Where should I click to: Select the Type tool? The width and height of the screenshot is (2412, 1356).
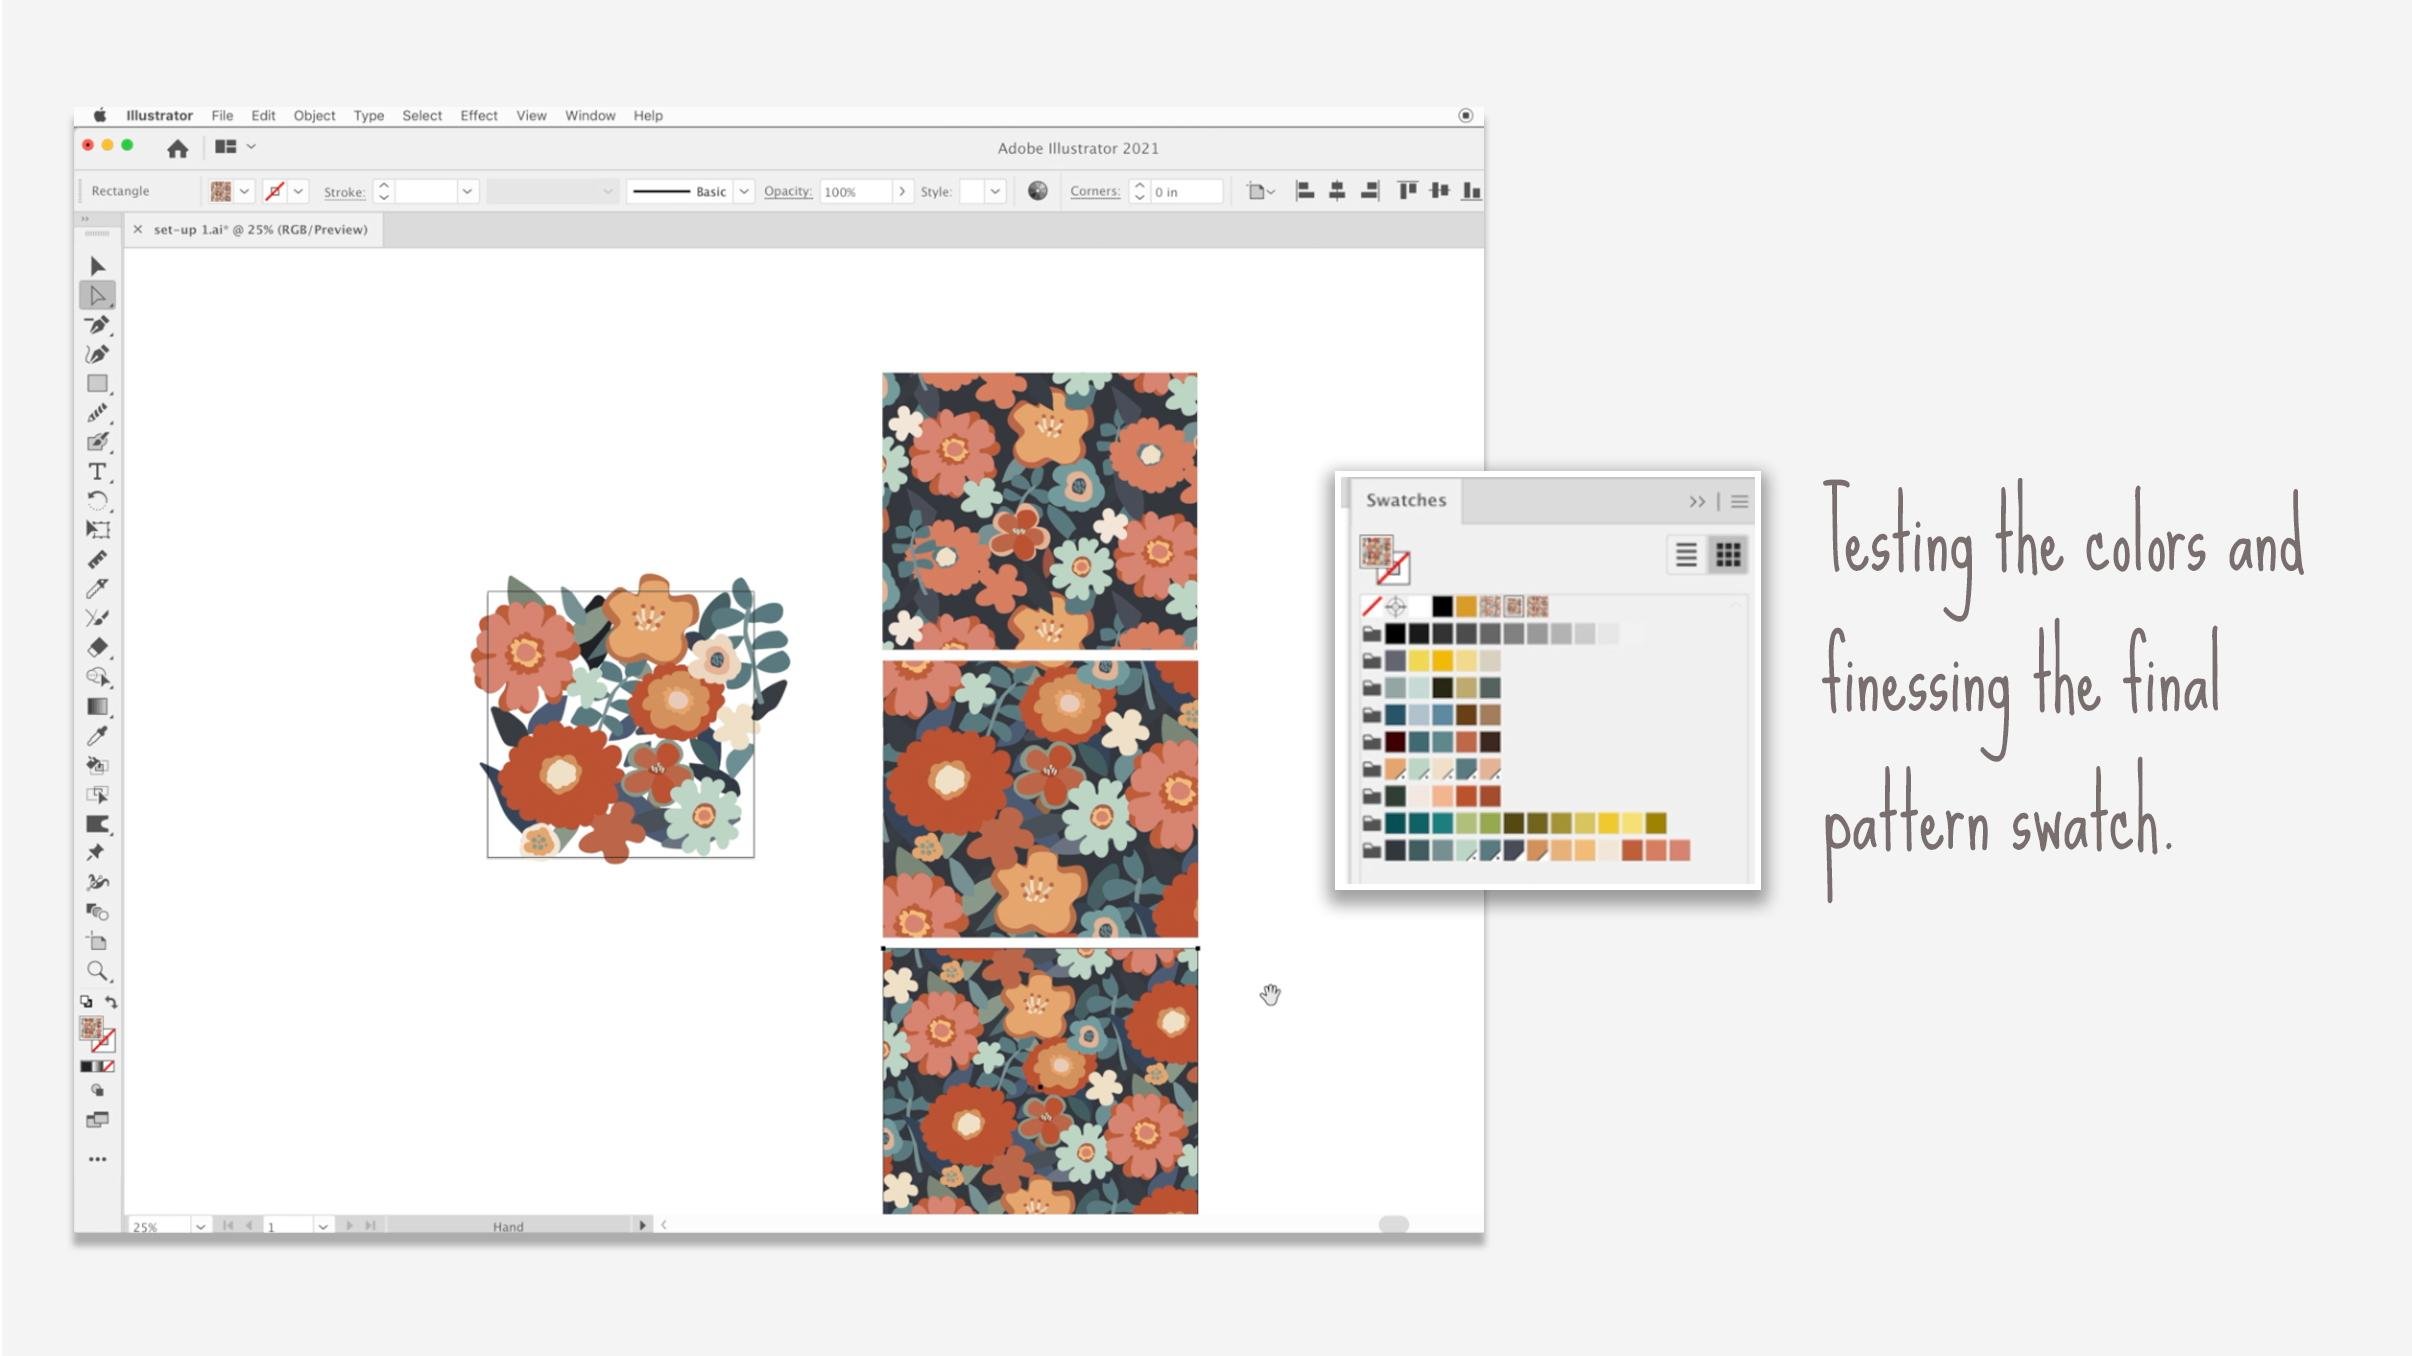click(x=97, y=471)
